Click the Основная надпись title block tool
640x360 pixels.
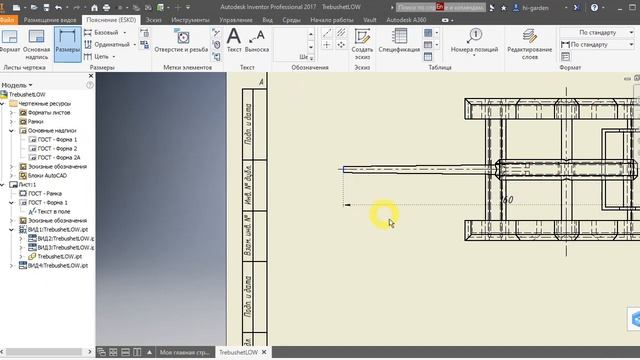click(x=36, y=44)
